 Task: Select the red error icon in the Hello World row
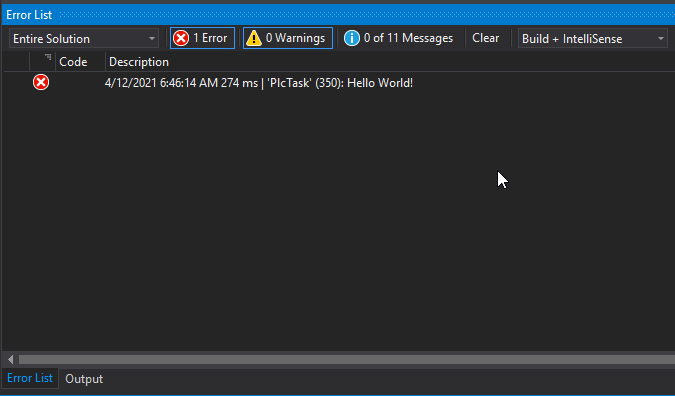(x=41, y=82)
